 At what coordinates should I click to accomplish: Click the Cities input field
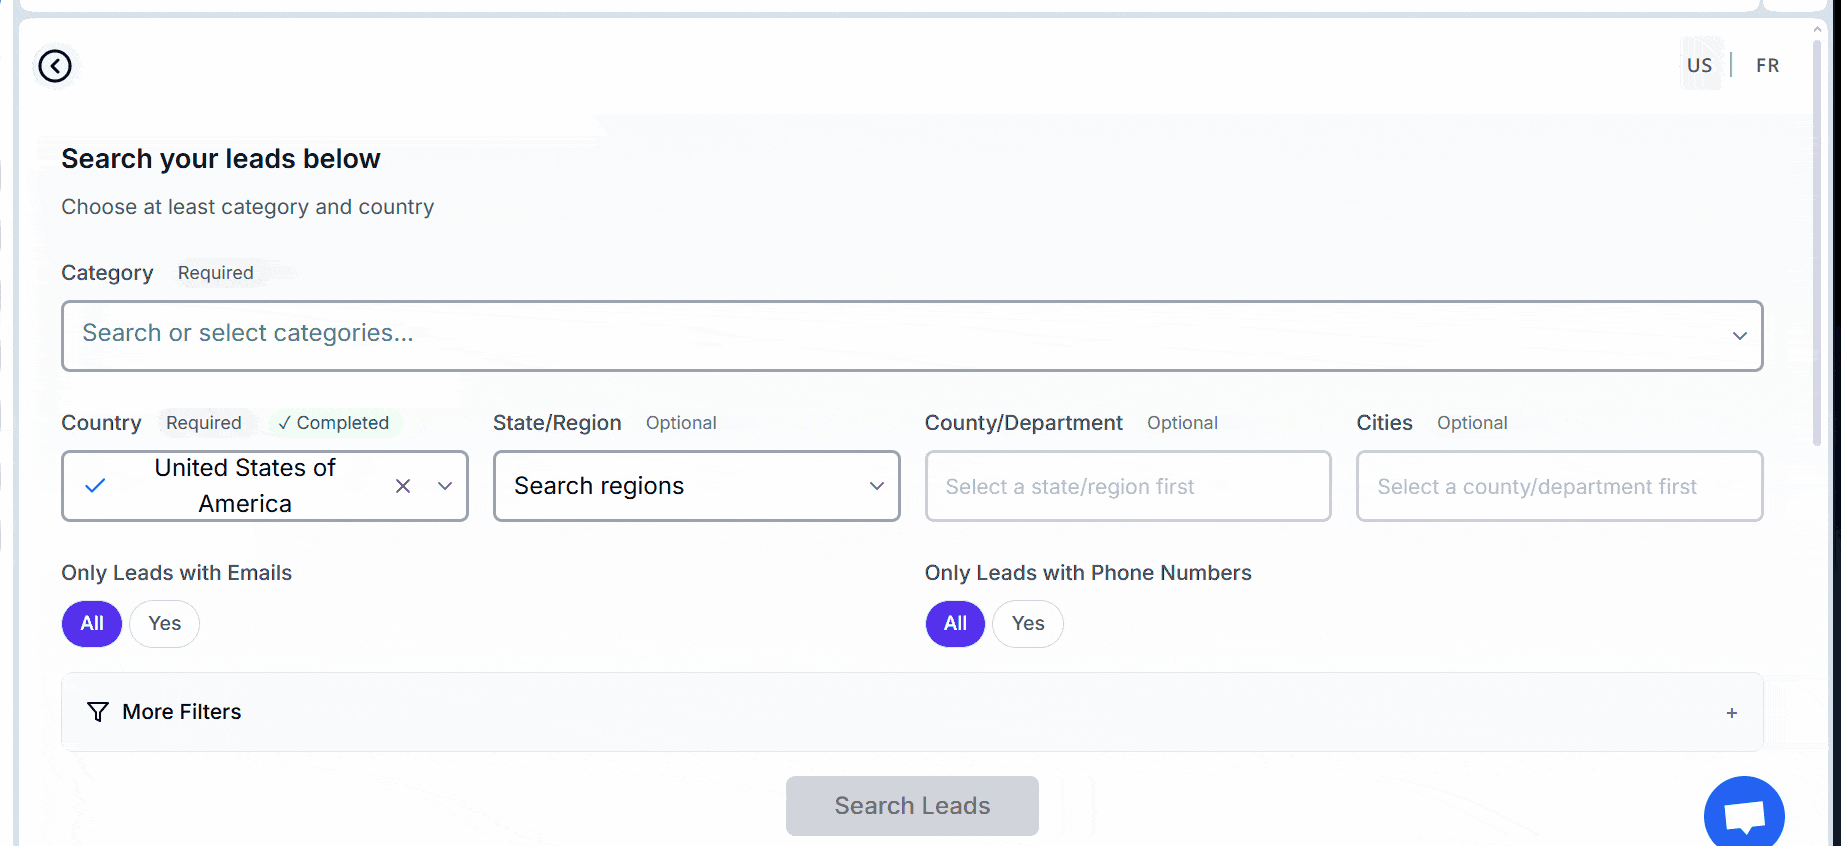tap(1559, 486)
